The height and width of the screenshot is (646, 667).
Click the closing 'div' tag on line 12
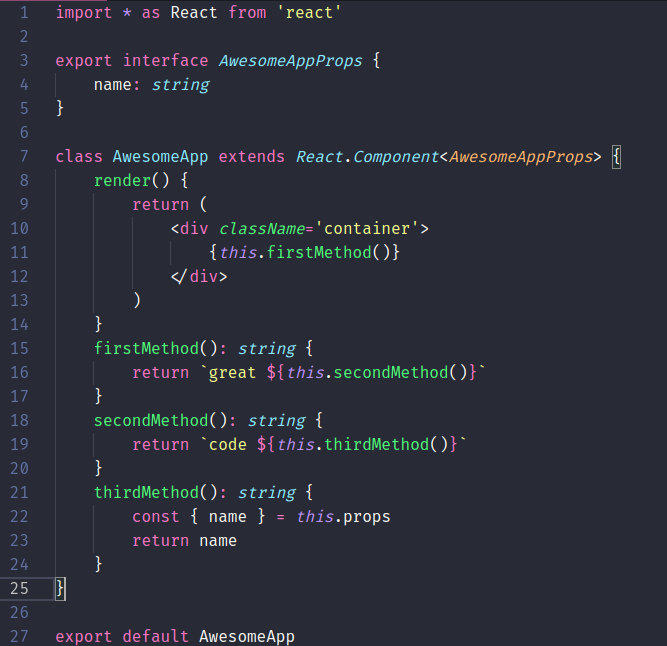pyautogui.click(x=203, y=276)
